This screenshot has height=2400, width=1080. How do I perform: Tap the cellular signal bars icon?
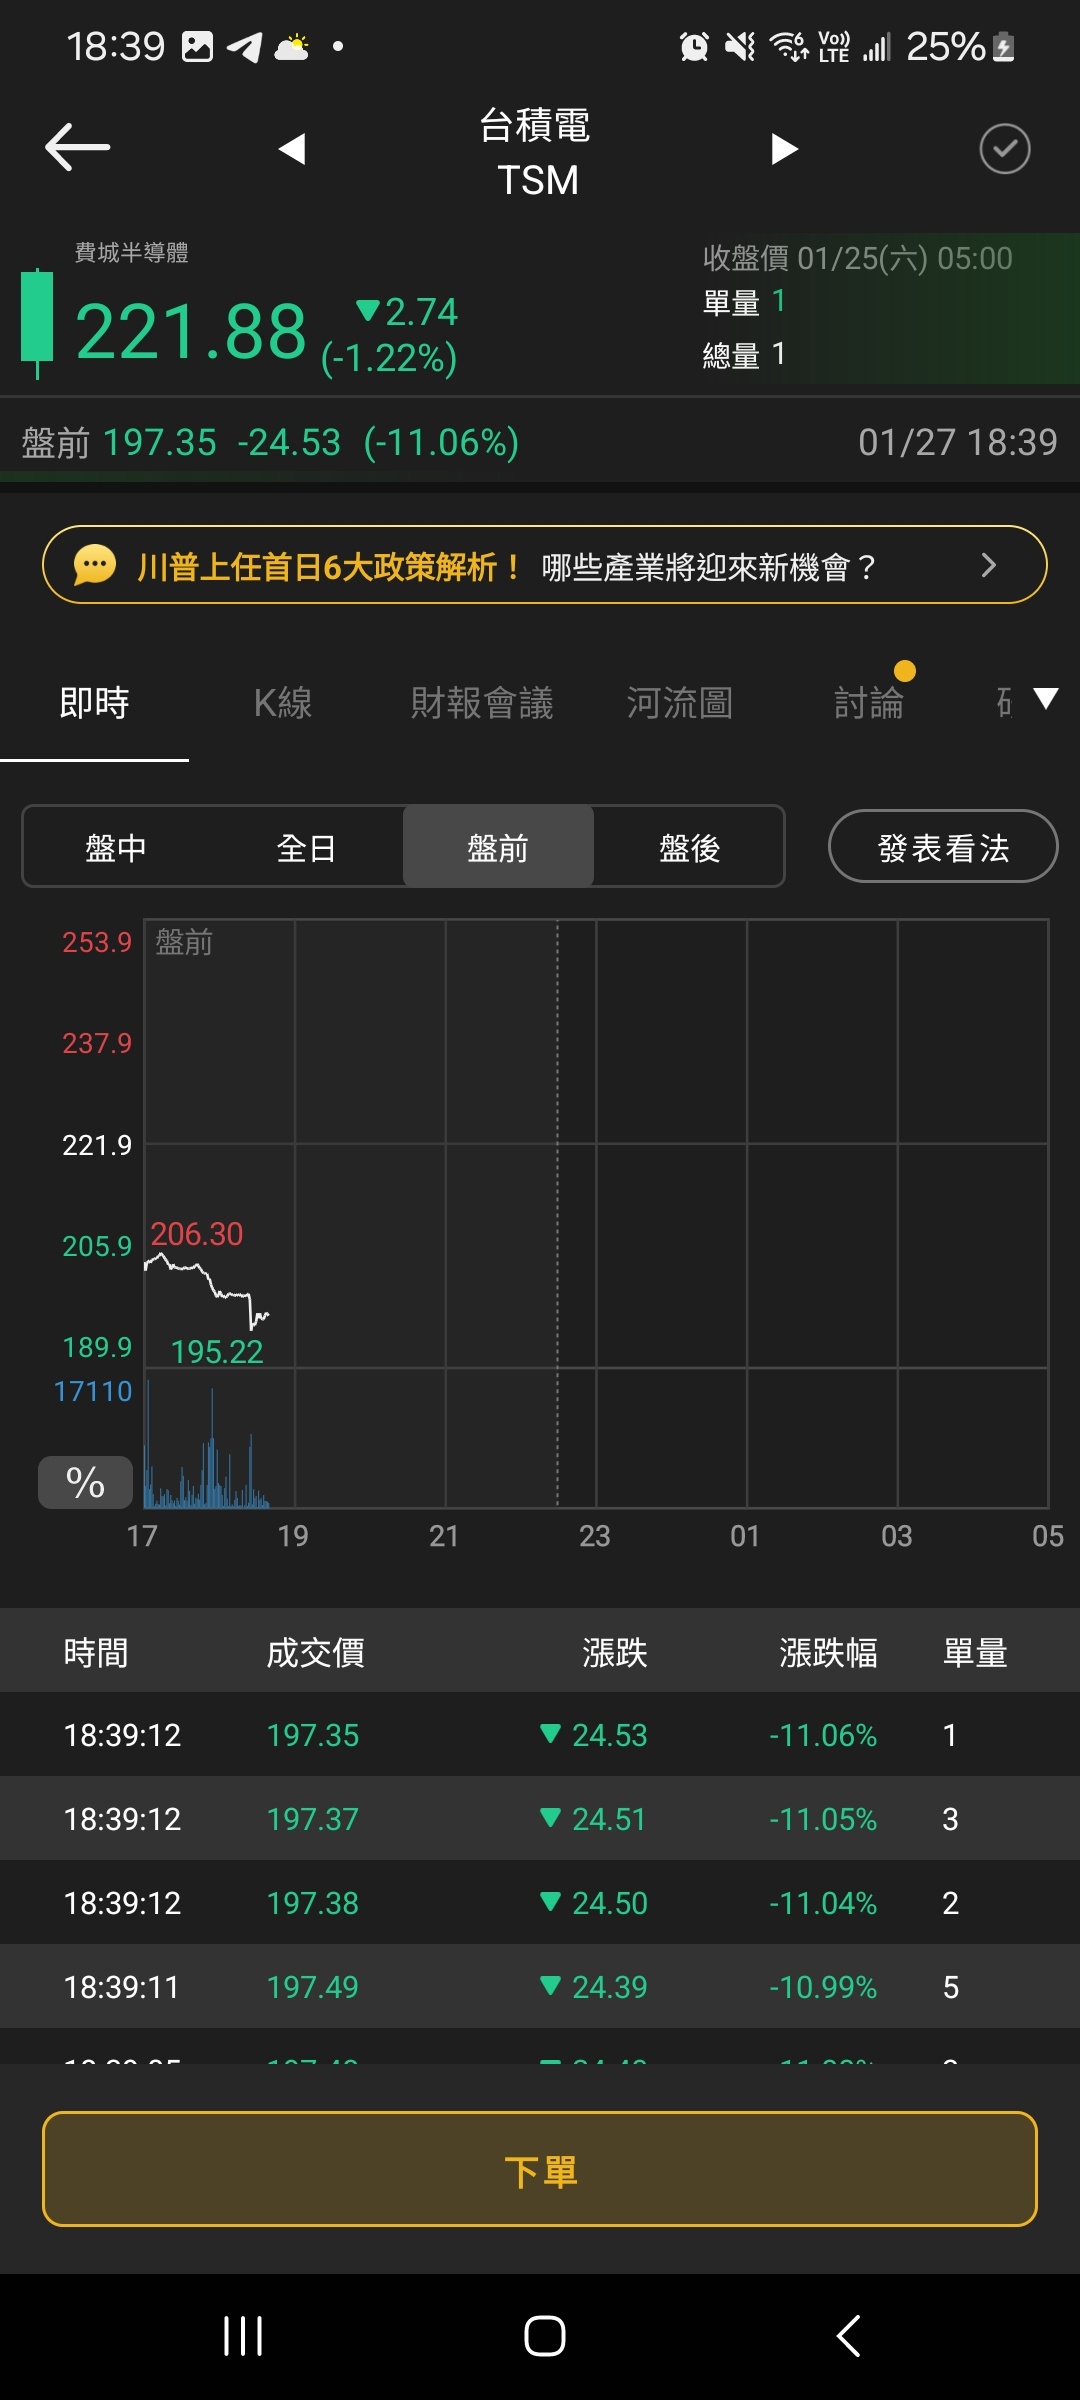coord(876,47)
